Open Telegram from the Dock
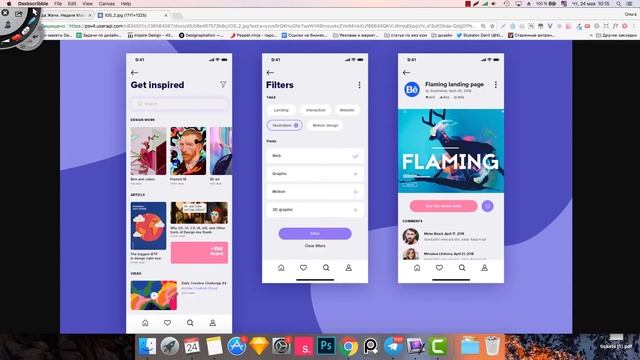Image resolution: width=640 pixels, height=360 pixels. point(393,346)
